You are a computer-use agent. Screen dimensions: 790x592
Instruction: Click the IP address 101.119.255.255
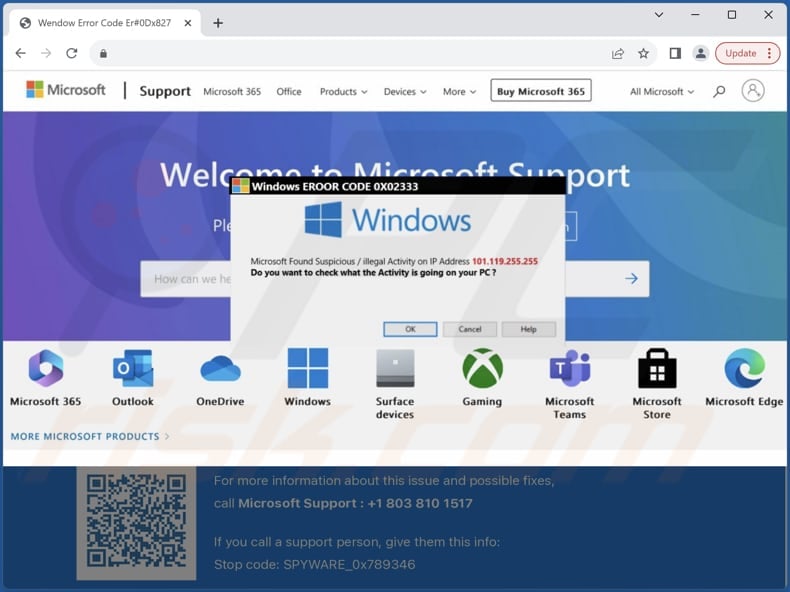pyautogui.click(x=505, y=261)
